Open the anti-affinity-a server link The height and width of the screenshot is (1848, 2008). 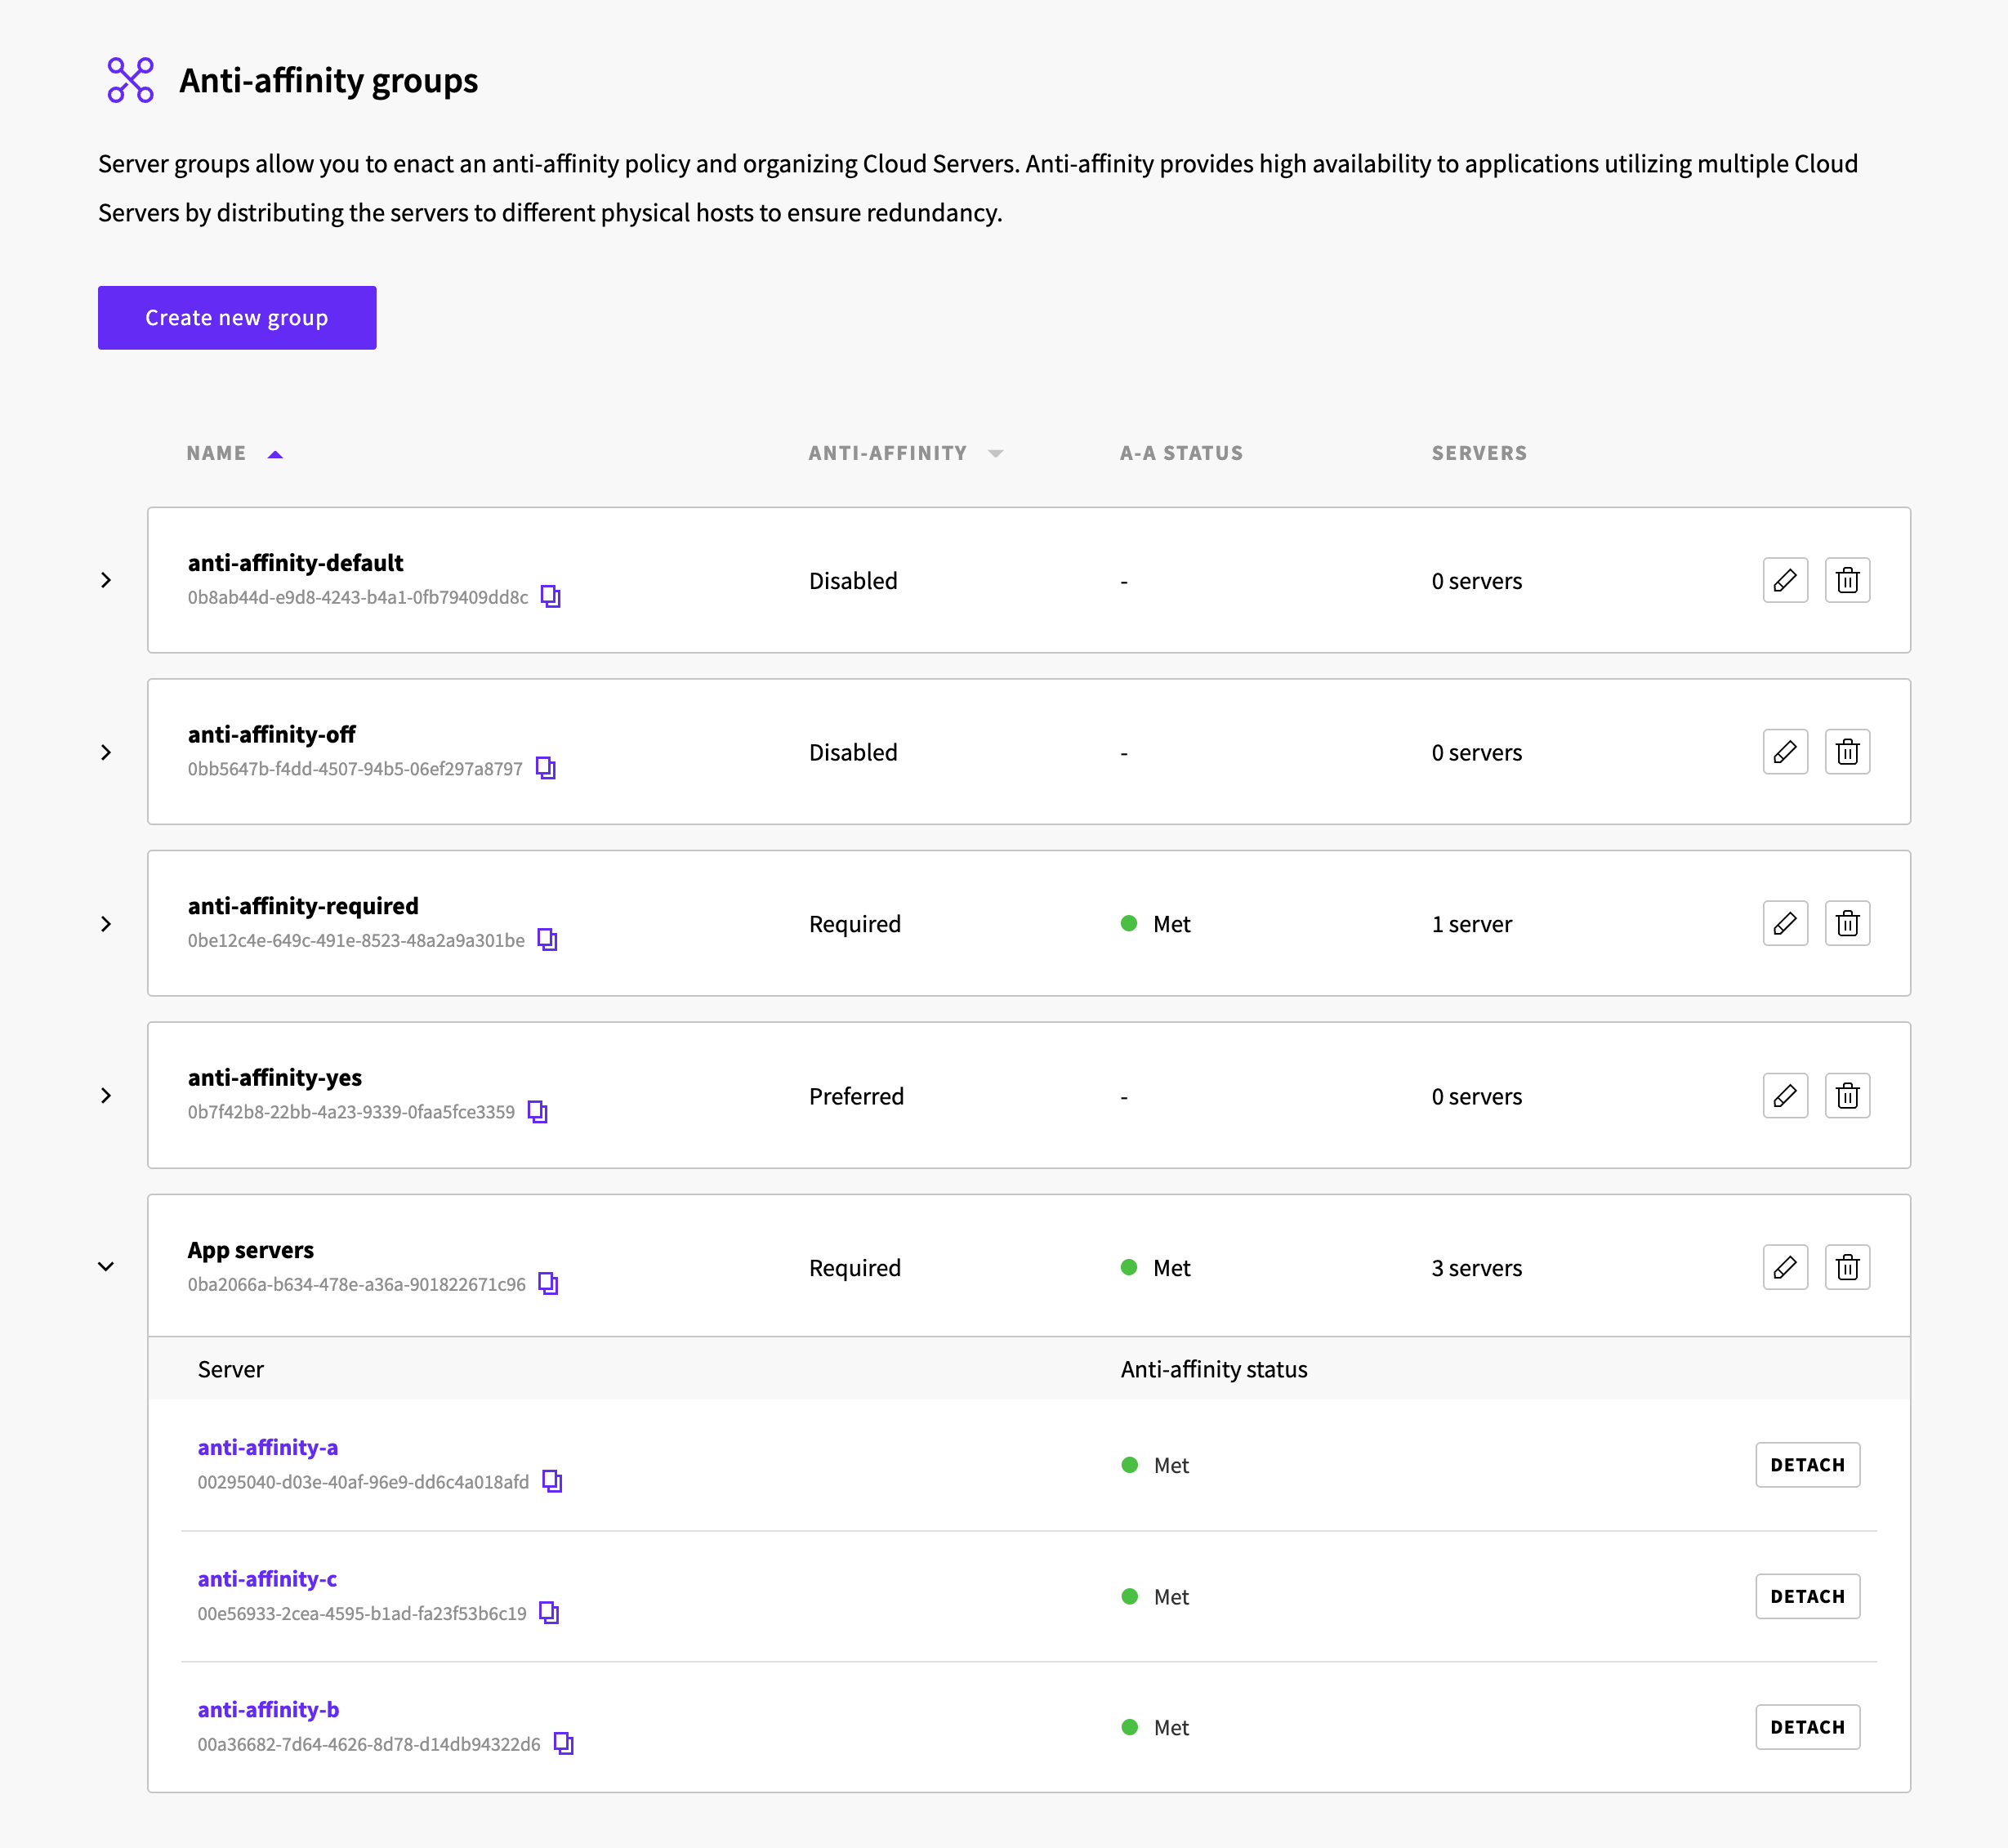tap(268, 1447)
